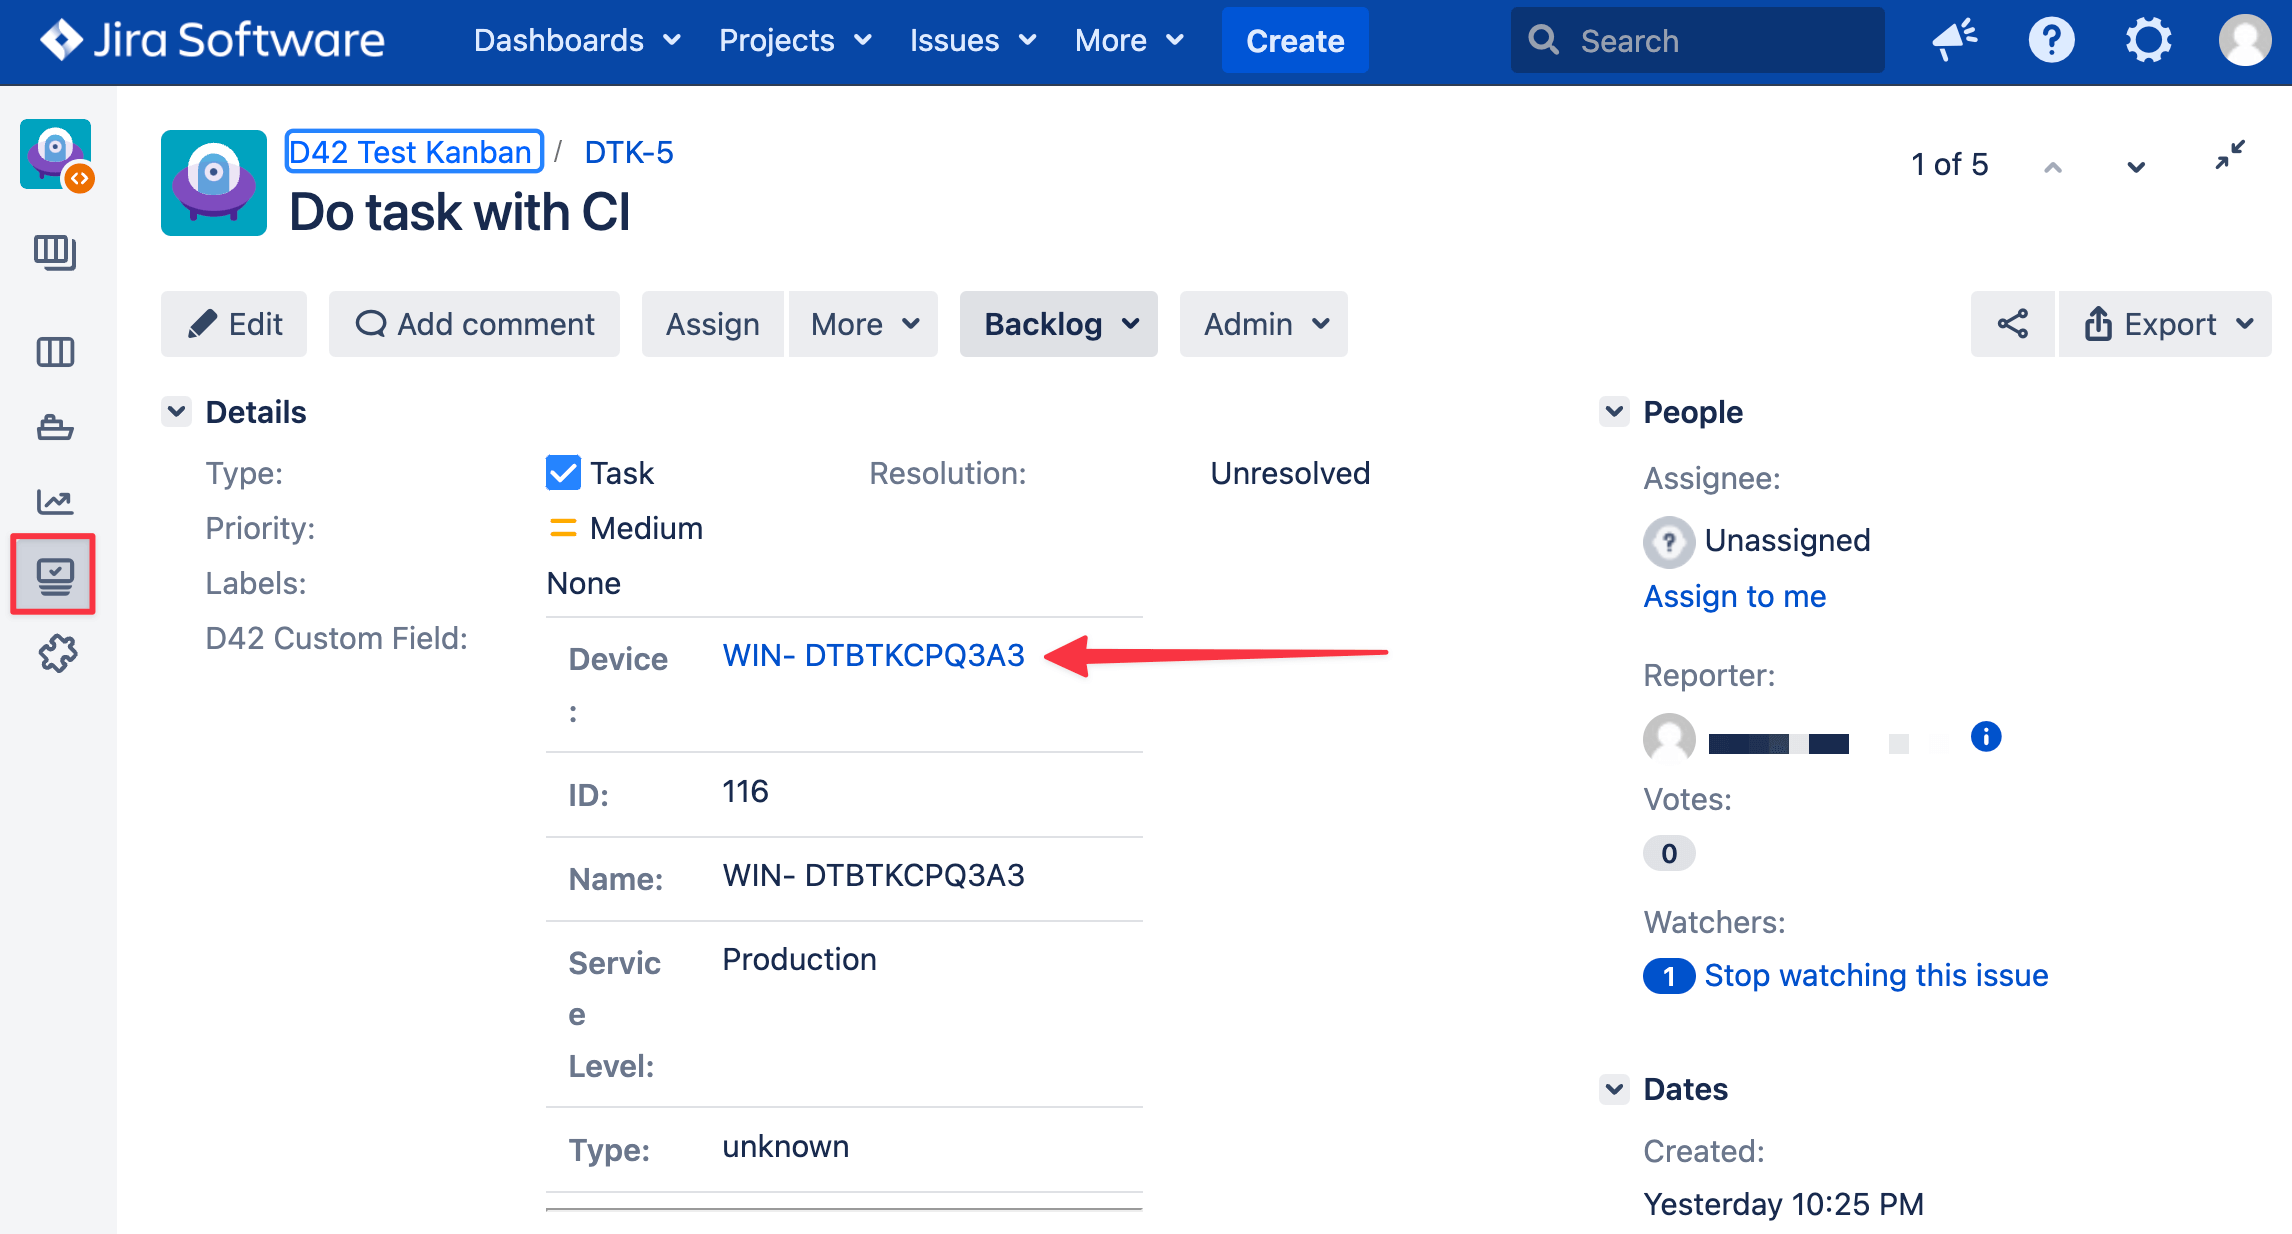Collapse the Dates section
Viewport: 2292px width, 1234px height.
click(1614, 1089)
